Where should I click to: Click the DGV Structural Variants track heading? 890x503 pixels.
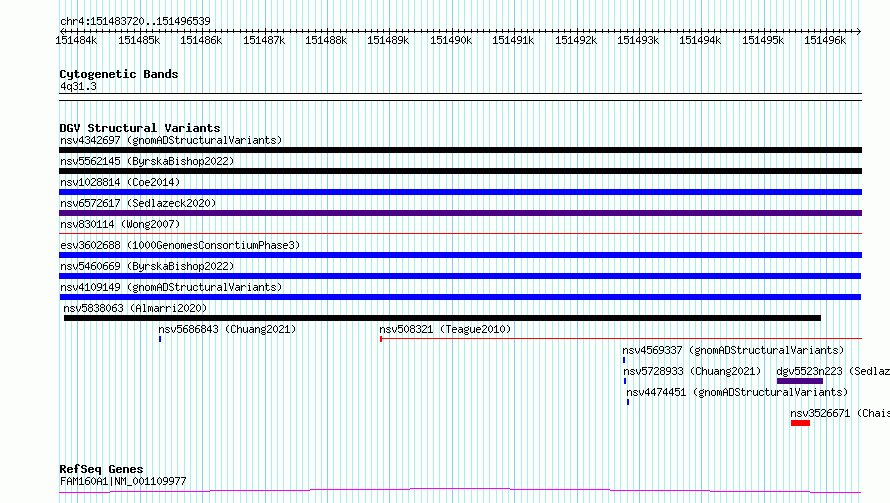[x=140, y=128]
